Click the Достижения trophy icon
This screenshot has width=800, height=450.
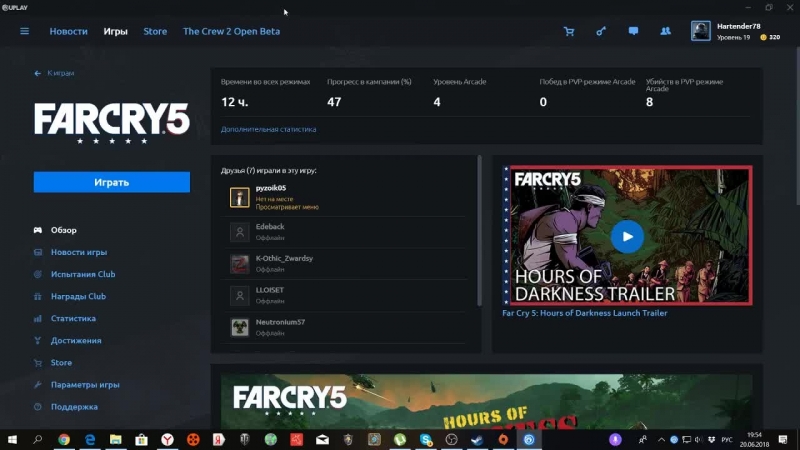[38, 340]
